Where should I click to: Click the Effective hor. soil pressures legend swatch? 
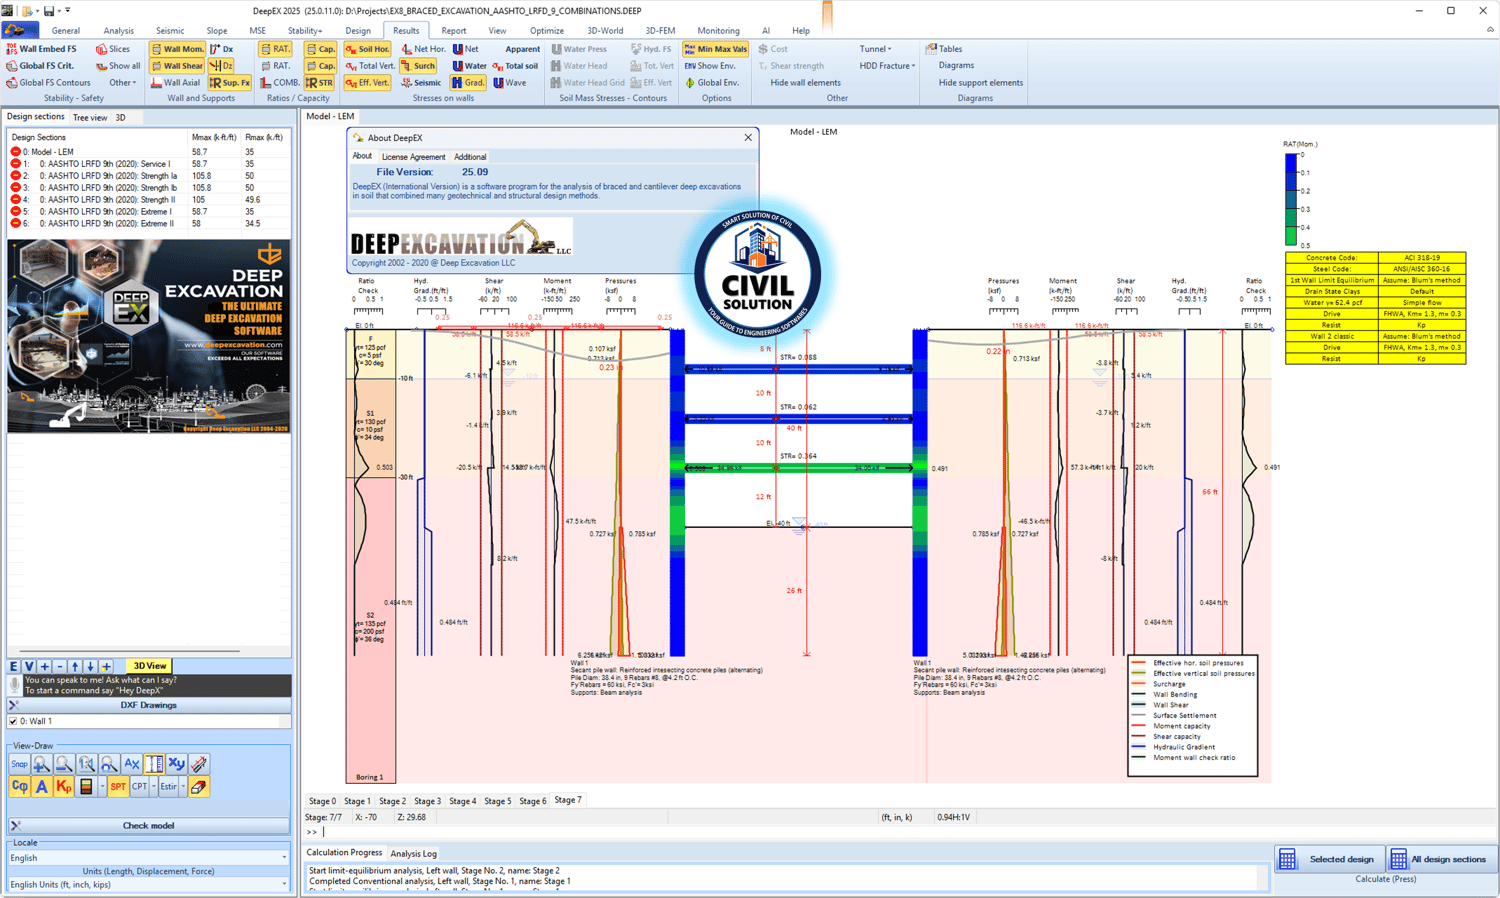(1138, 663)
